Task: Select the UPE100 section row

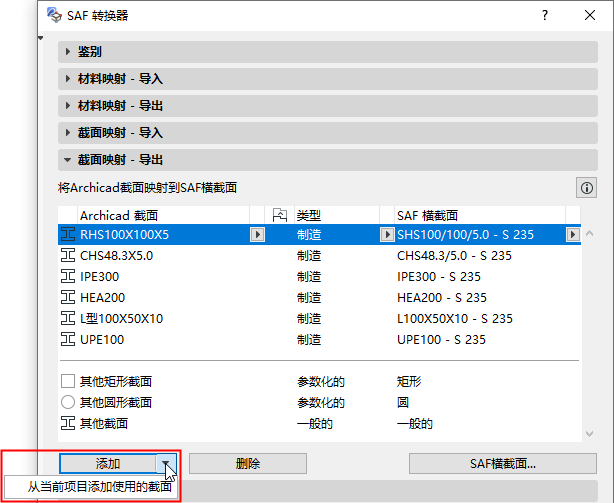Action: [319, 339]
